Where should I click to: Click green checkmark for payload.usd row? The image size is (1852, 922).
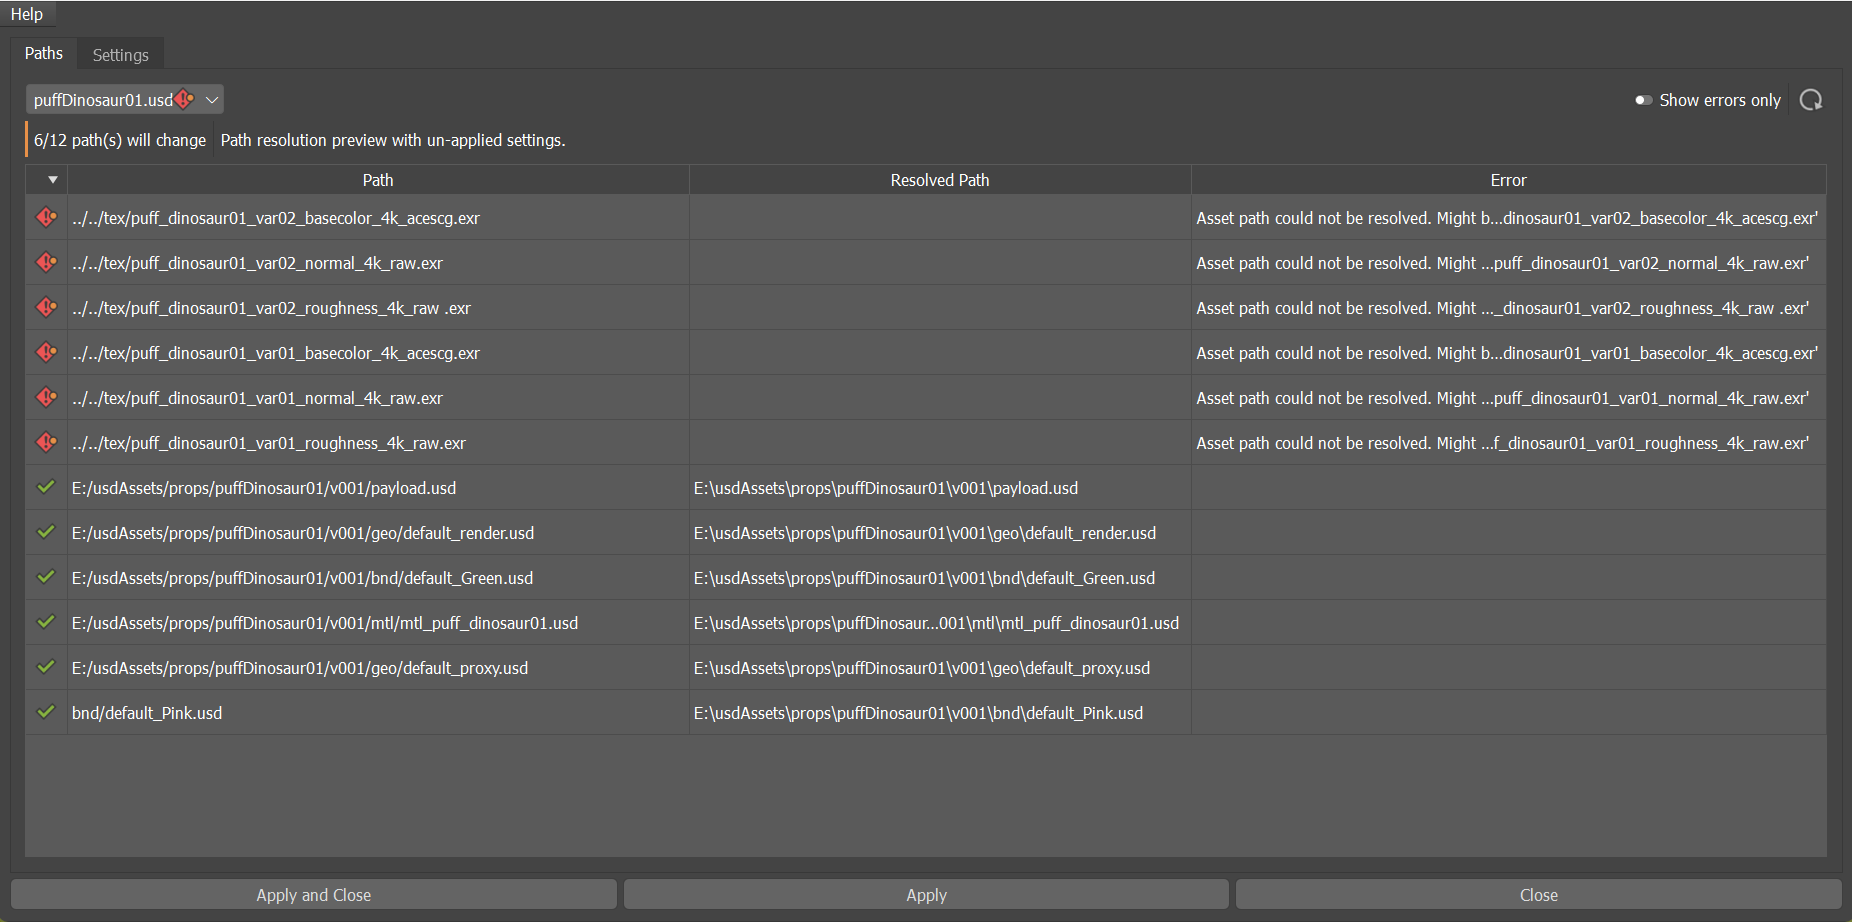(x=46, y=487)
